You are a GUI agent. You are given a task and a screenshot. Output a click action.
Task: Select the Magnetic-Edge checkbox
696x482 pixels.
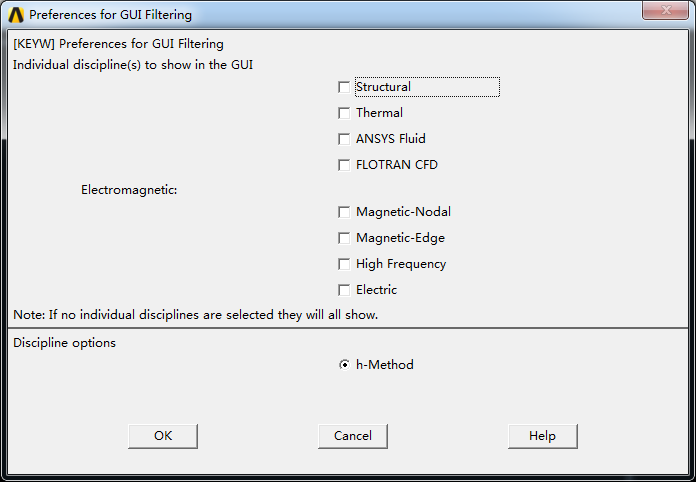[x=345, y=238]
